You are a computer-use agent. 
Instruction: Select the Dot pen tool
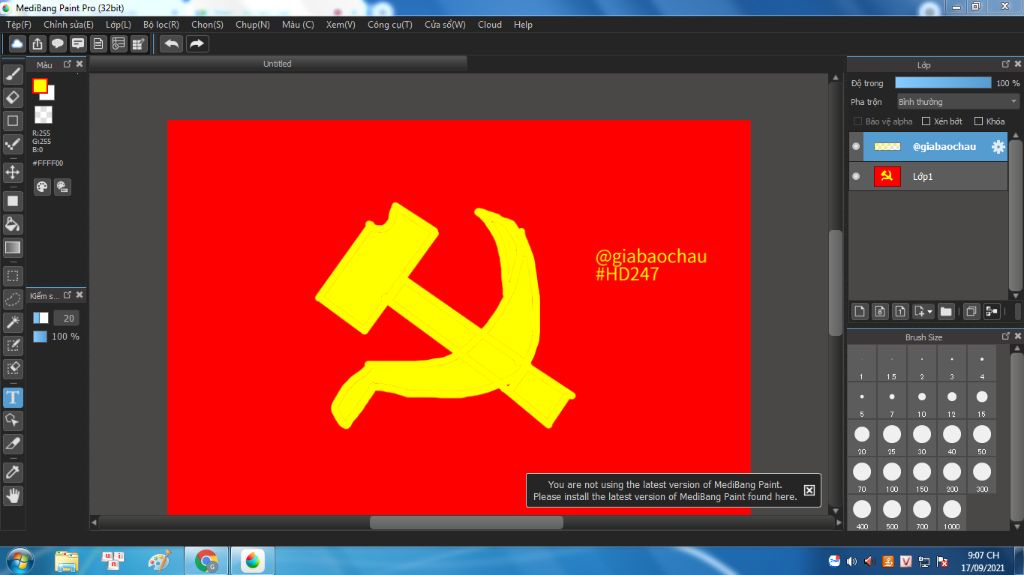coord(12,144)
